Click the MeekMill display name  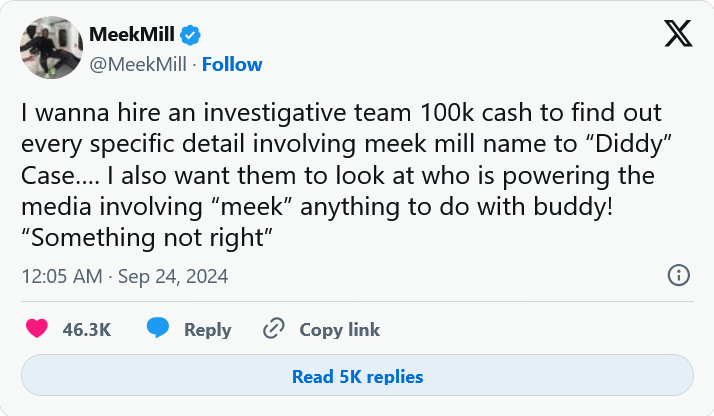[x=131, y=36]
